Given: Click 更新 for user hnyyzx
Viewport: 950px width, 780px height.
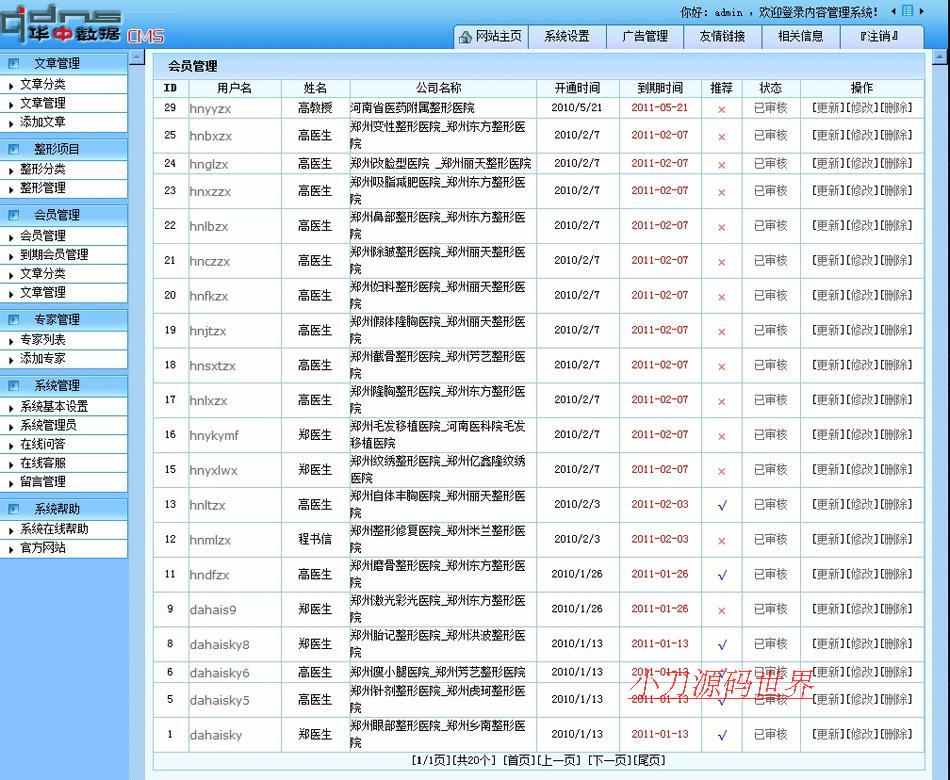Looking at the screenshot, I should click(x=828, y=108).
